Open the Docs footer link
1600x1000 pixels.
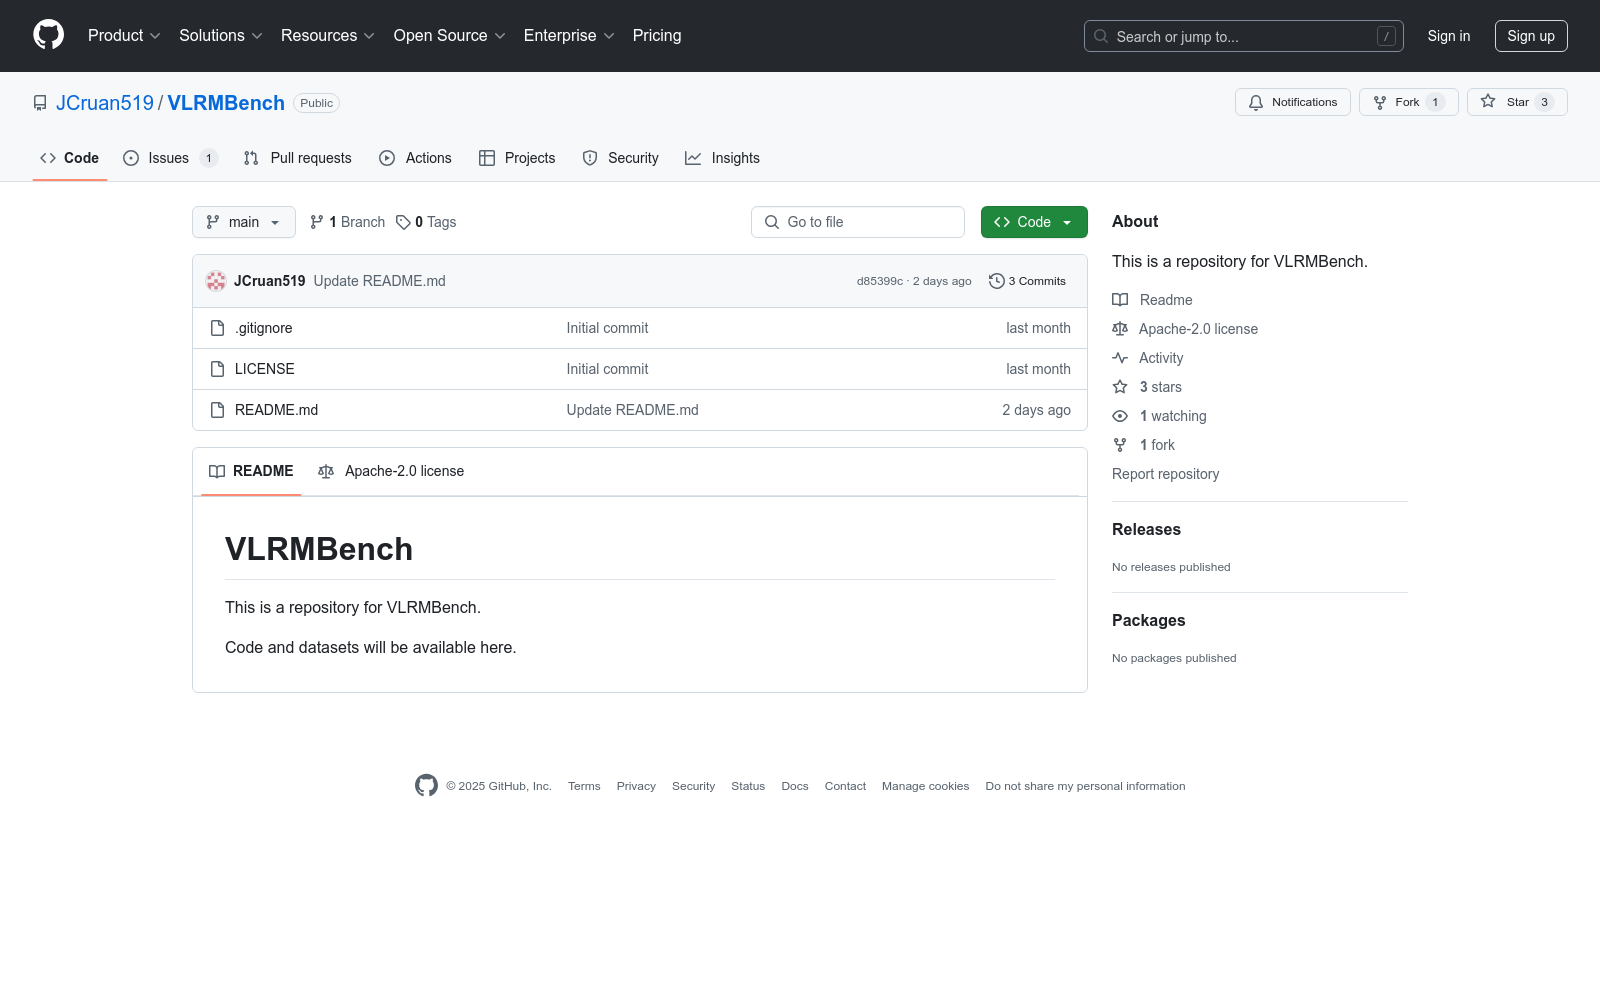795,786
